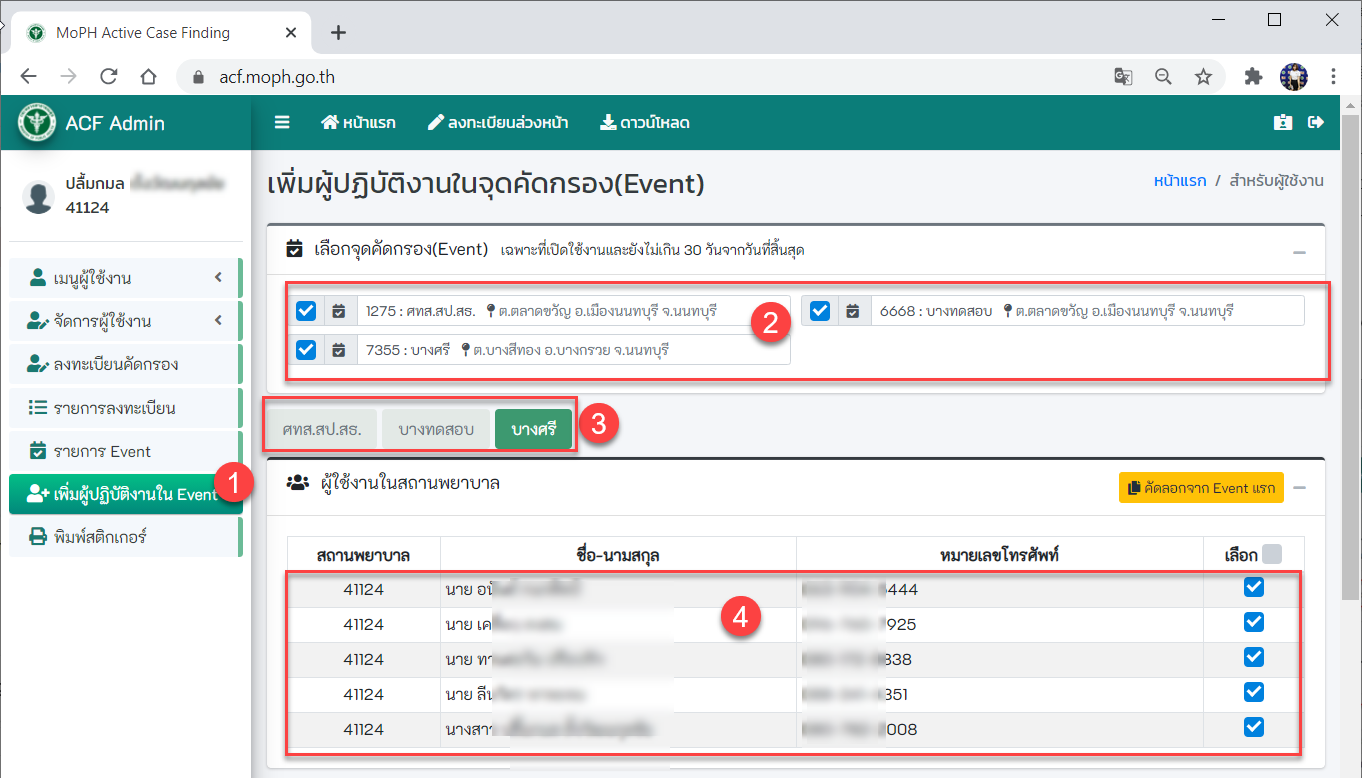
Task: Open Chrome extensions puzzle icon
Action: click(1253, 77)
